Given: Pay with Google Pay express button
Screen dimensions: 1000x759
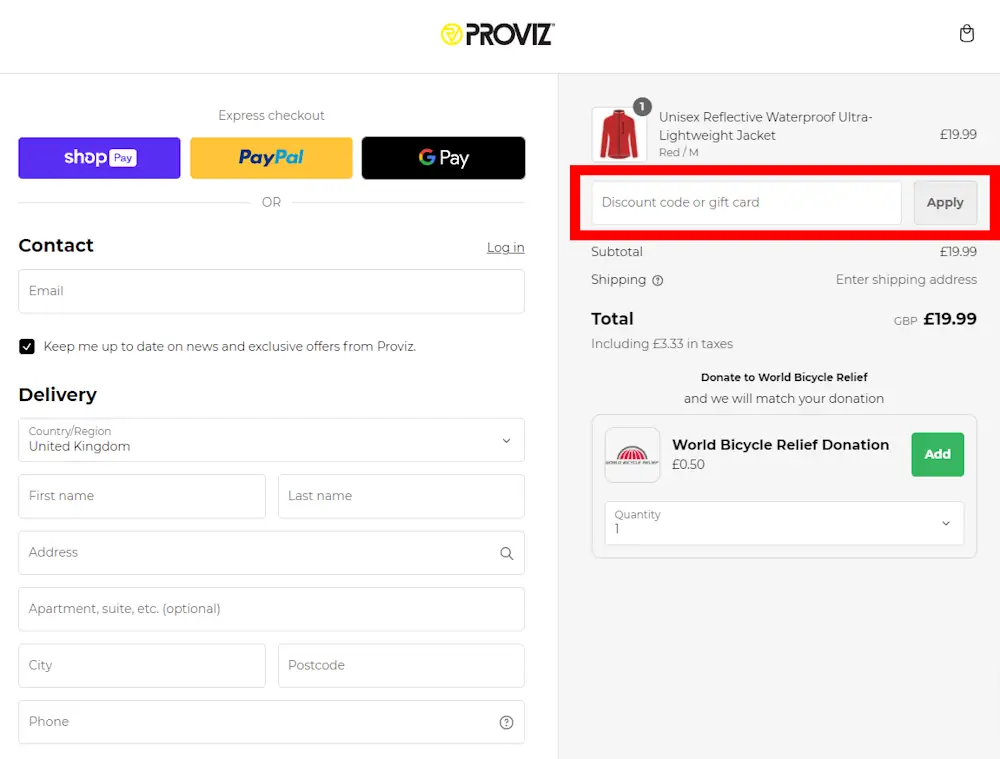Looking at the screenshot, I should [x=443, y=158].
